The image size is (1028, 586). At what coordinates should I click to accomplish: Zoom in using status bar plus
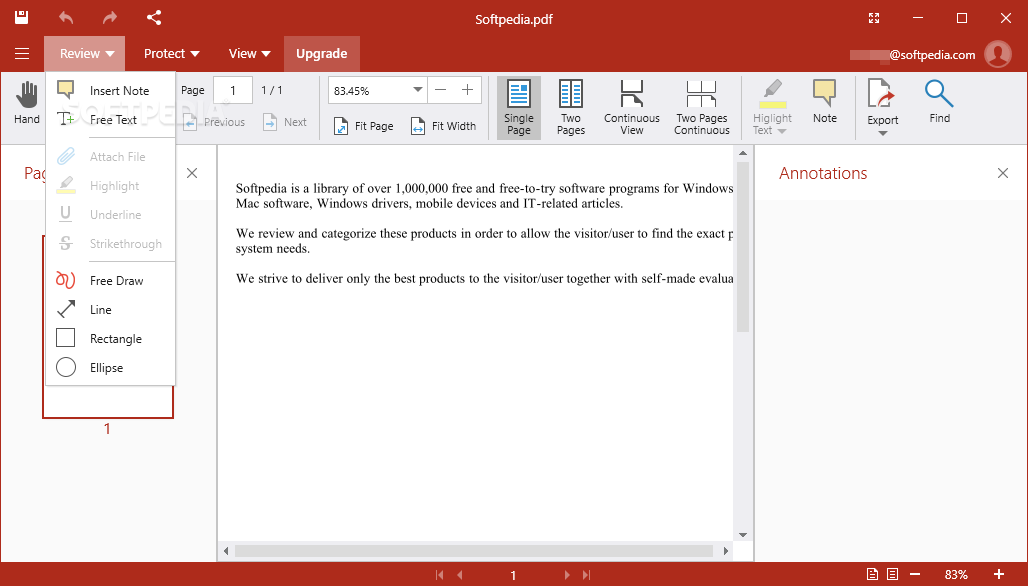click(x=998, y=574)
